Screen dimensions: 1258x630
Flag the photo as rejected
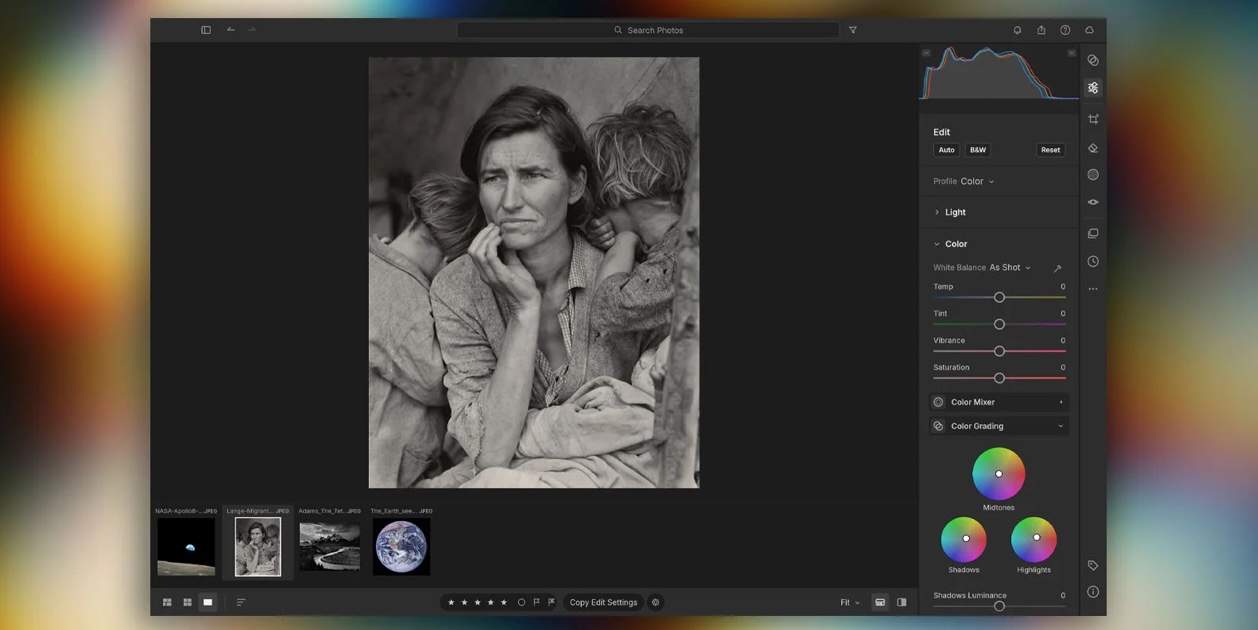[551, 602]
